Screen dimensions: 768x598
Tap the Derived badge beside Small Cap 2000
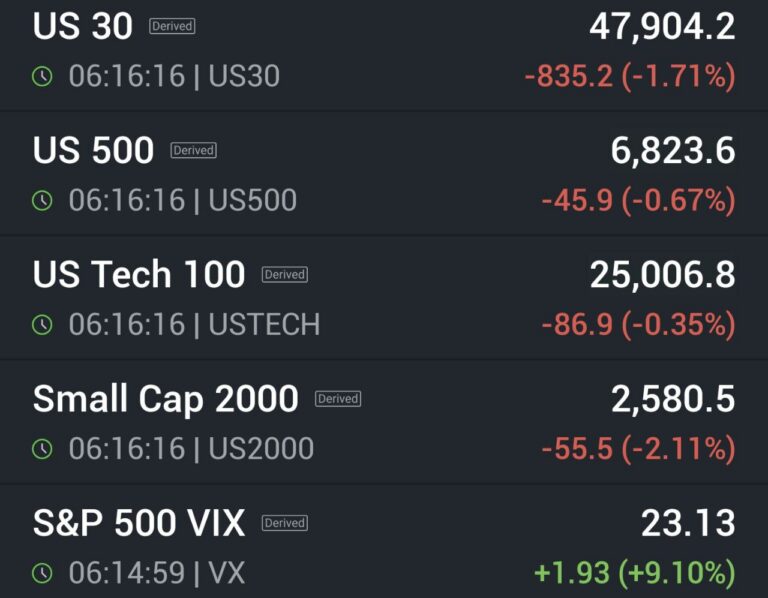(x=338, y=399)
